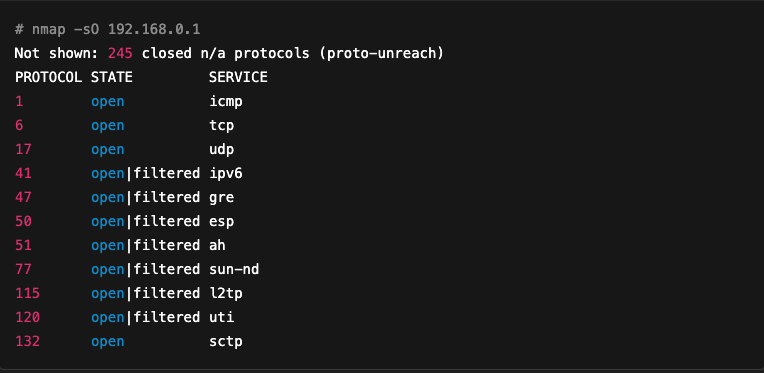Click the PROTOCOL column header

pos(48,77)
